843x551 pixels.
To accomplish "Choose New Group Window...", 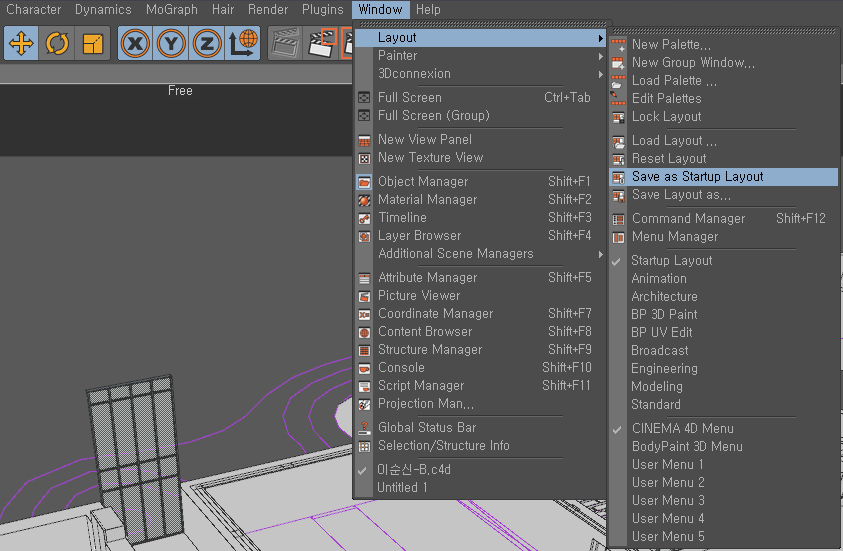I will tap(724, 63).
